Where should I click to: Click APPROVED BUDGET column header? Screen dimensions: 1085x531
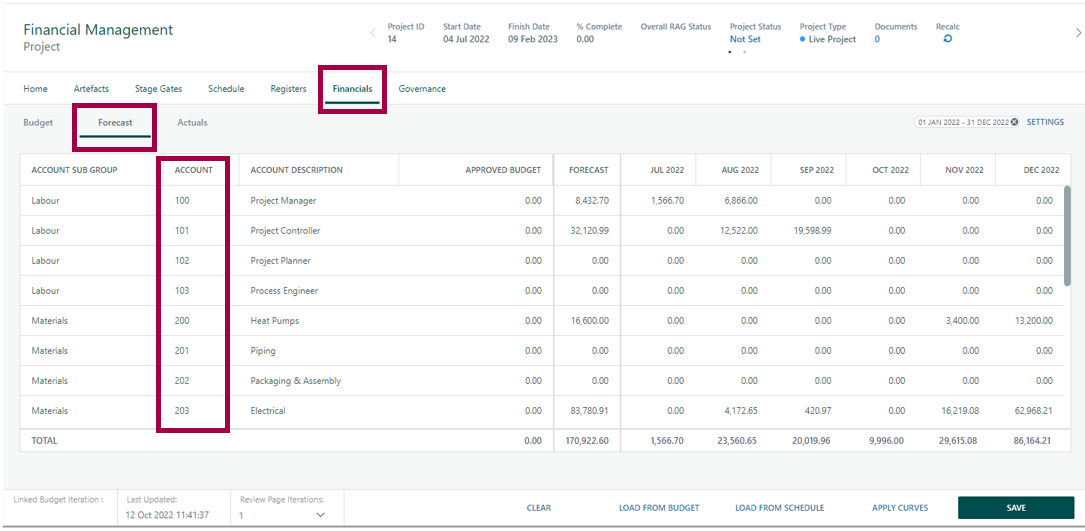tap(503, 170)
